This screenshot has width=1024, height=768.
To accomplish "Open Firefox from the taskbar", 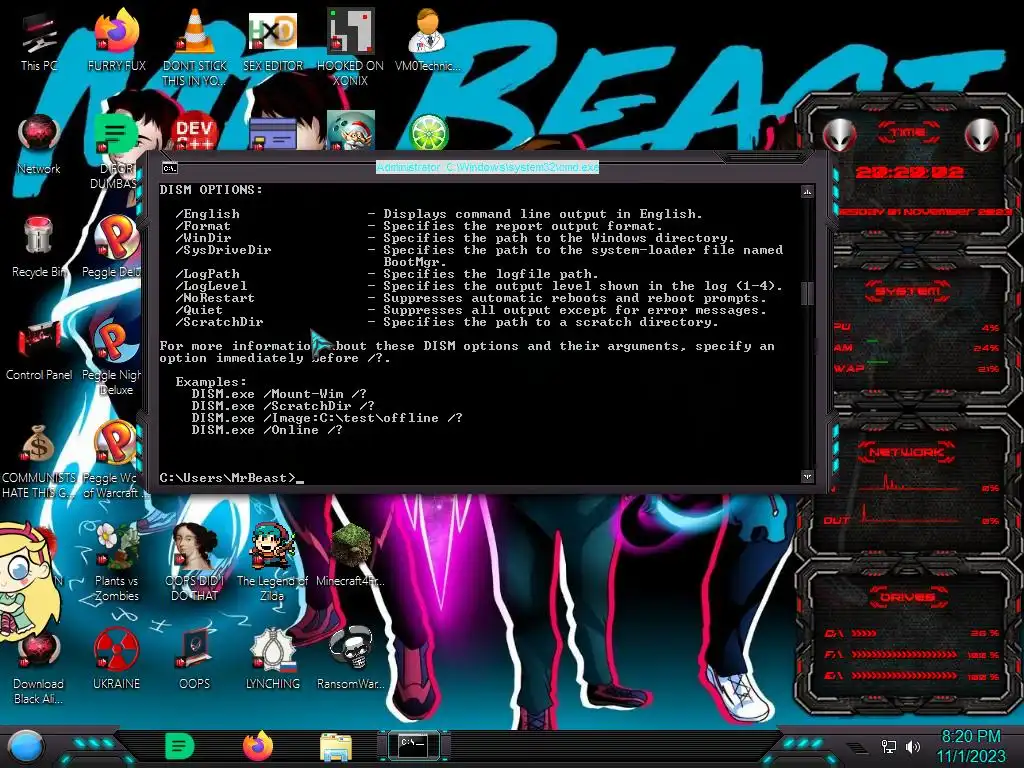I will 258,746.
